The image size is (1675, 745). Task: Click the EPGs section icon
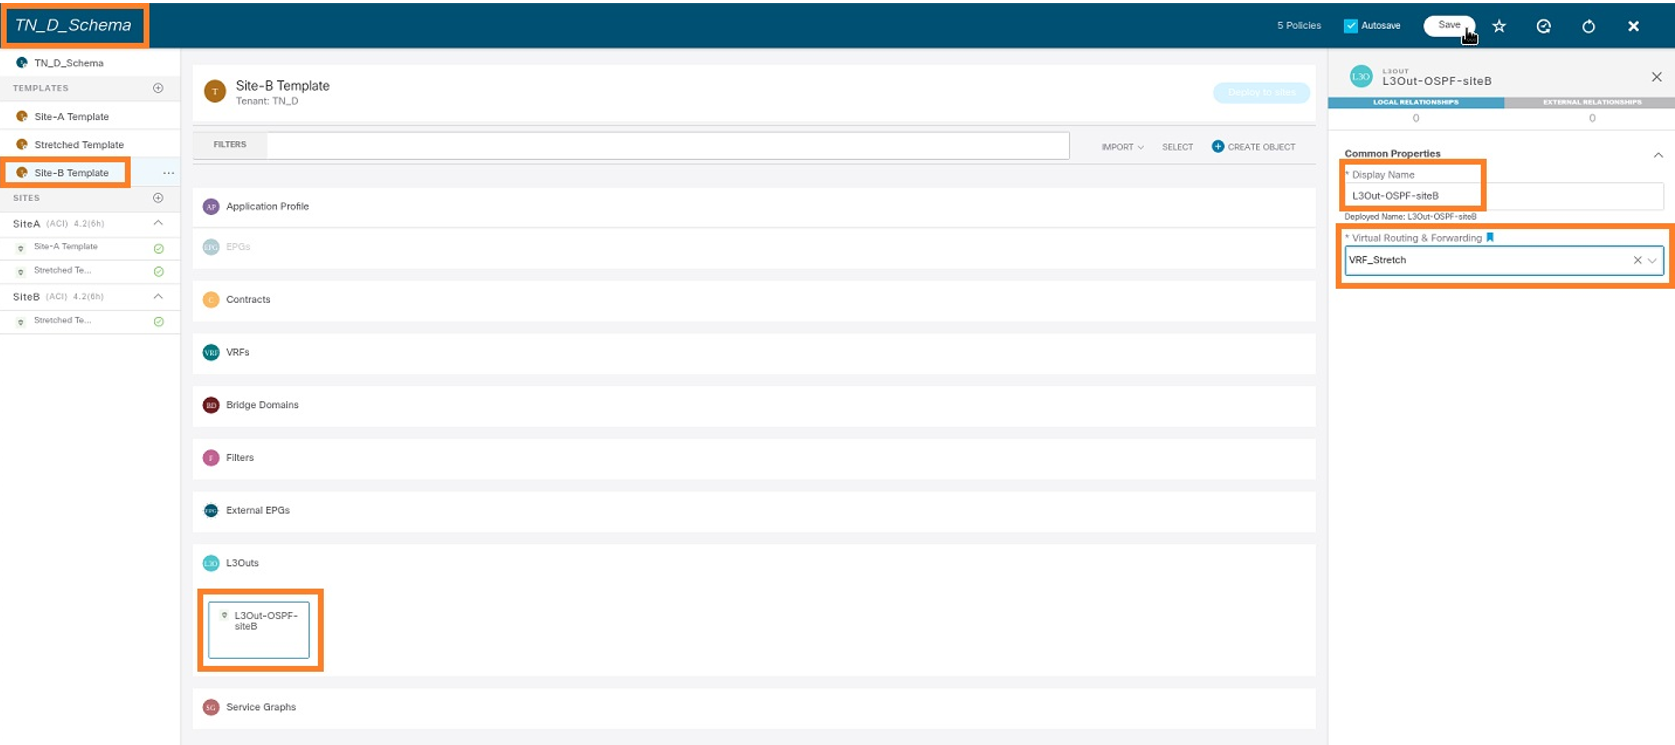(211, 247)
